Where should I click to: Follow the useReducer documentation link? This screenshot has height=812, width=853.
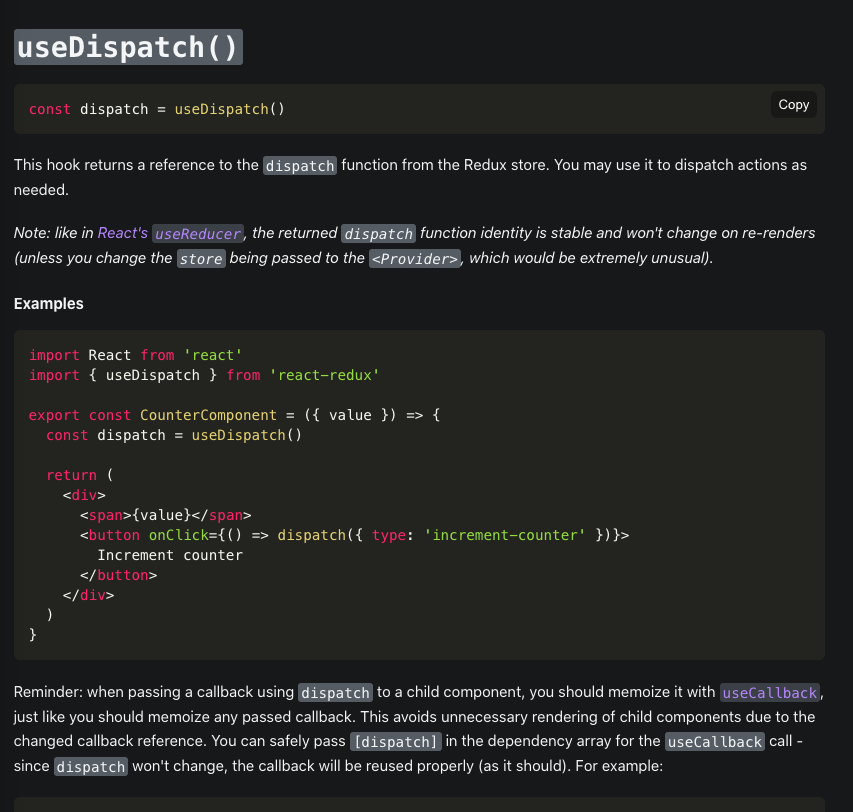[195, 233]
